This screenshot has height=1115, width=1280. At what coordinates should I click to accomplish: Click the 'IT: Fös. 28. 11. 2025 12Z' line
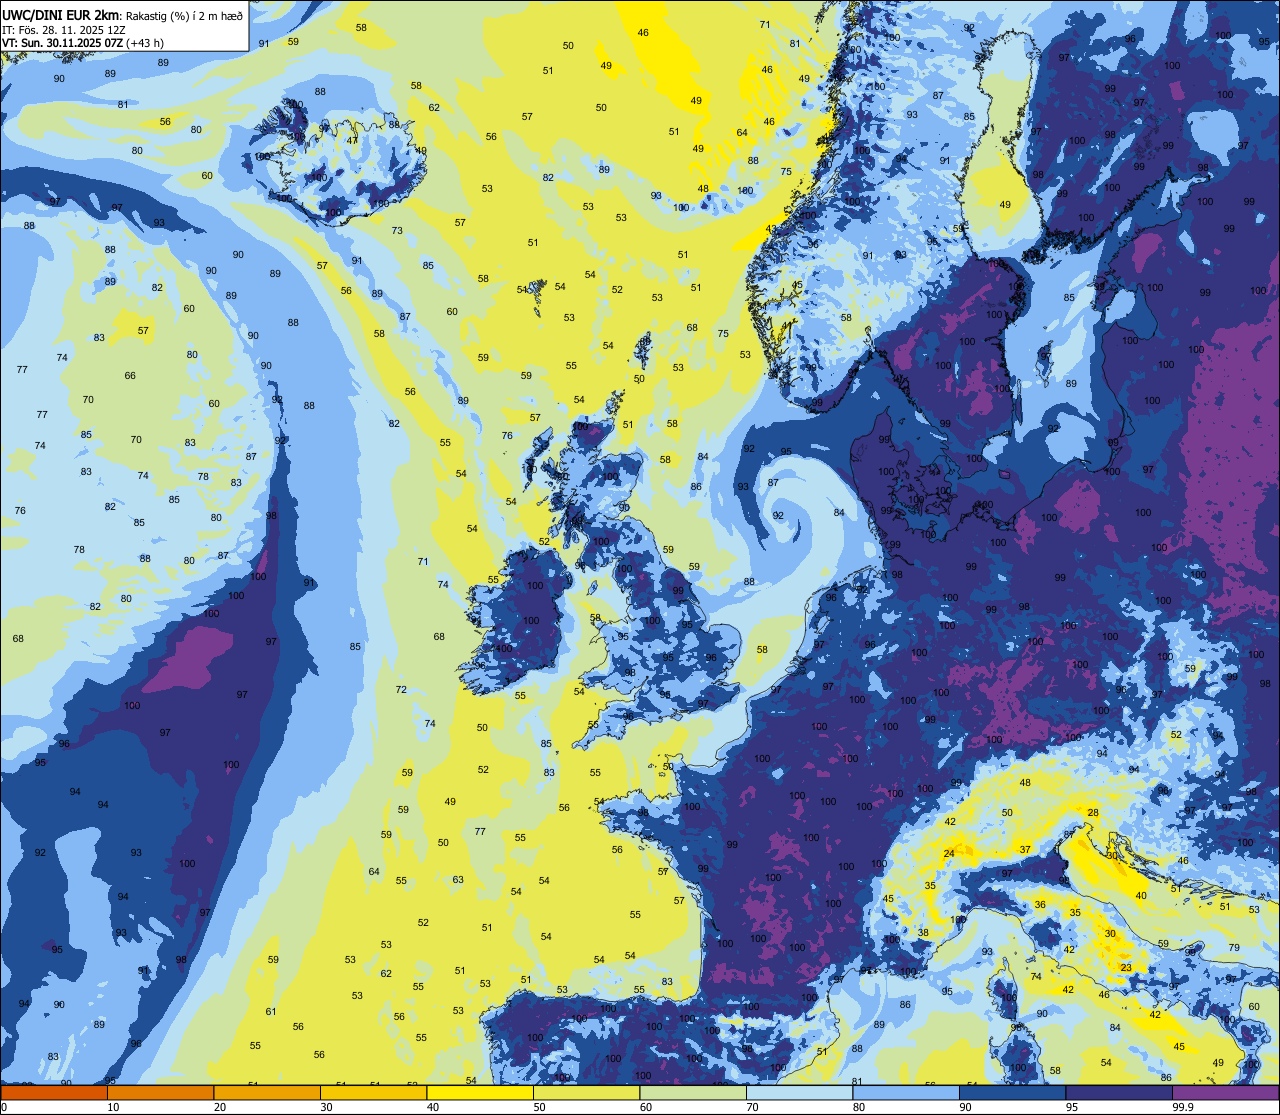point(63,29)
